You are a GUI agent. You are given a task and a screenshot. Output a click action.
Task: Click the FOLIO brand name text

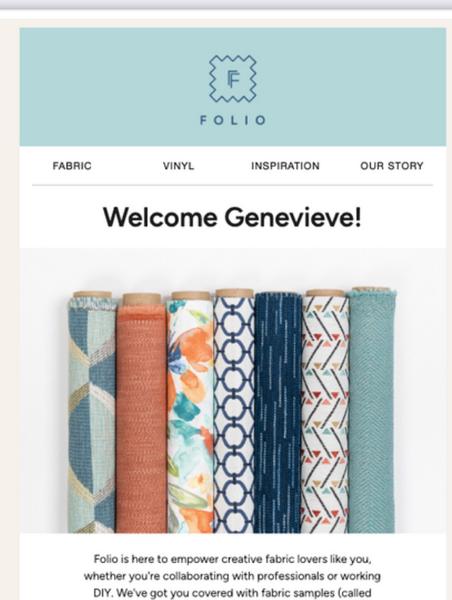point(233,120)
